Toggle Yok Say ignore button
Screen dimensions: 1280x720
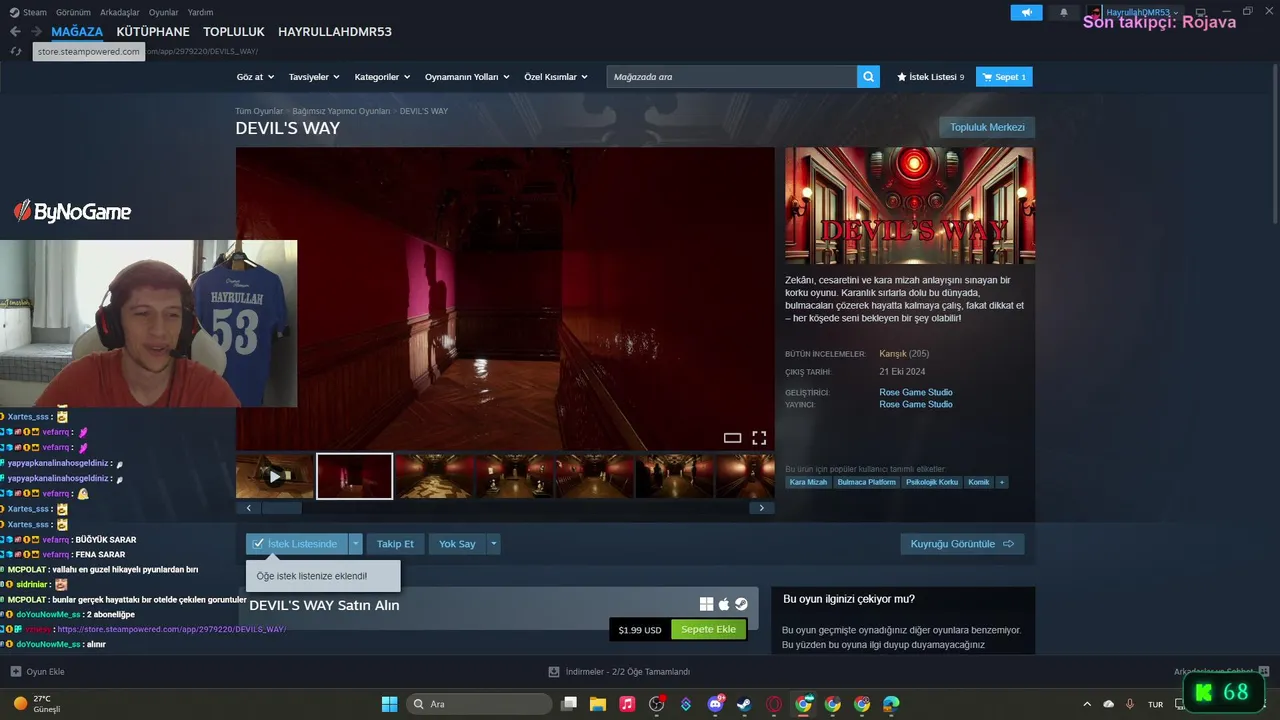[457, 544]
